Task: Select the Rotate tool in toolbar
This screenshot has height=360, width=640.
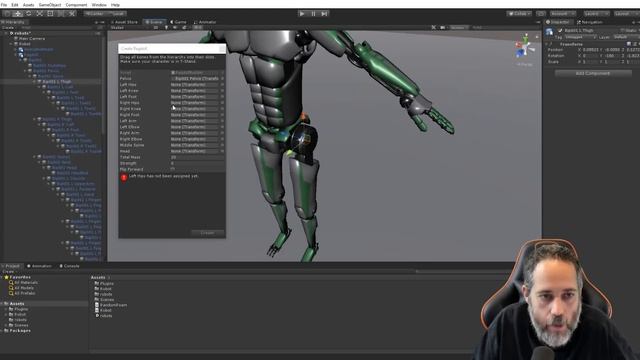Action: pyautogui.click(x=29, y=13)
